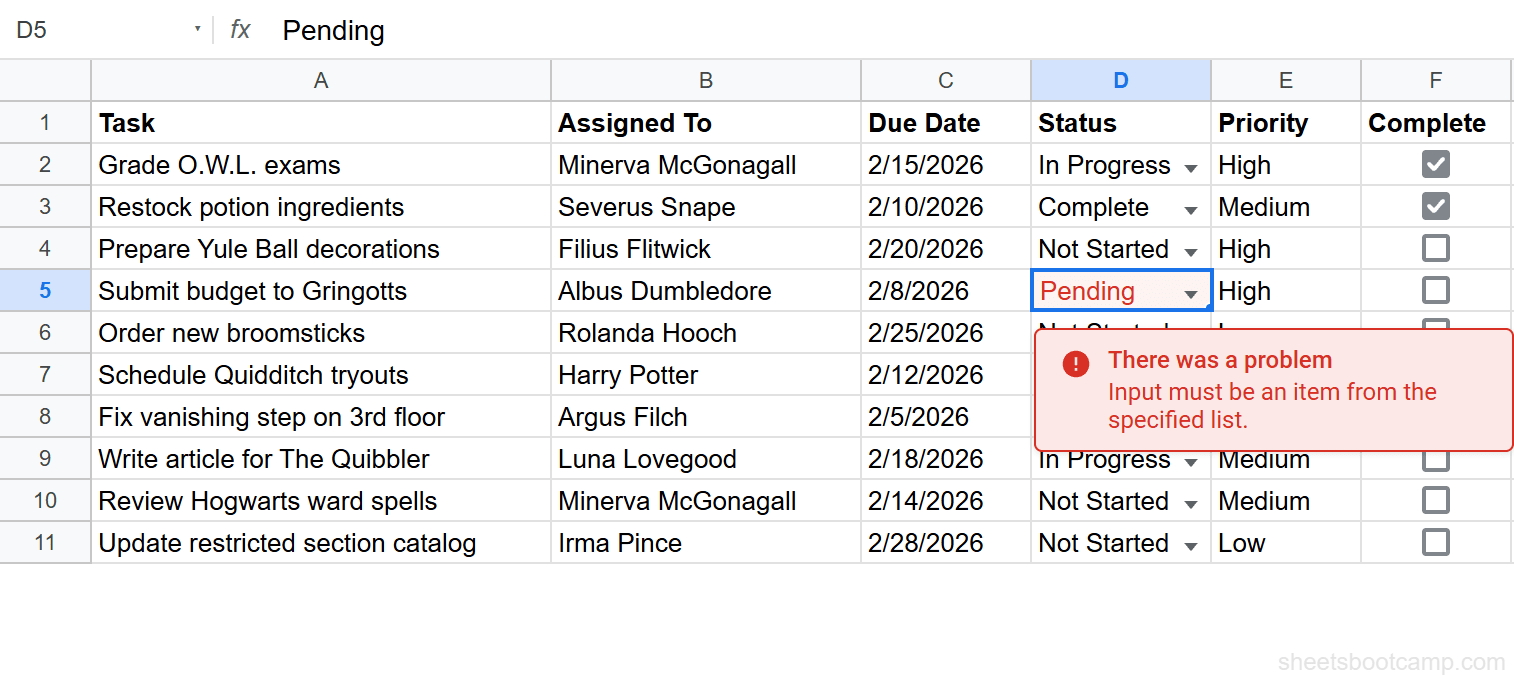Image resolution: width=1514 pixels, height=680 pixels.
Task: Select the cell with Submit budget to Gringotts
Action: (320, 291)
